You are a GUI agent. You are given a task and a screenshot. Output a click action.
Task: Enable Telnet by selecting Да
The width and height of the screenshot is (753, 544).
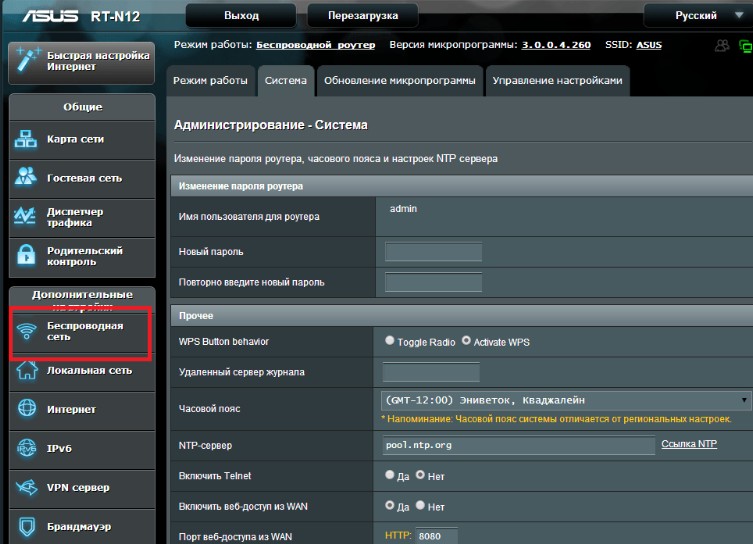pyautogui.click(x=390, y=475)
